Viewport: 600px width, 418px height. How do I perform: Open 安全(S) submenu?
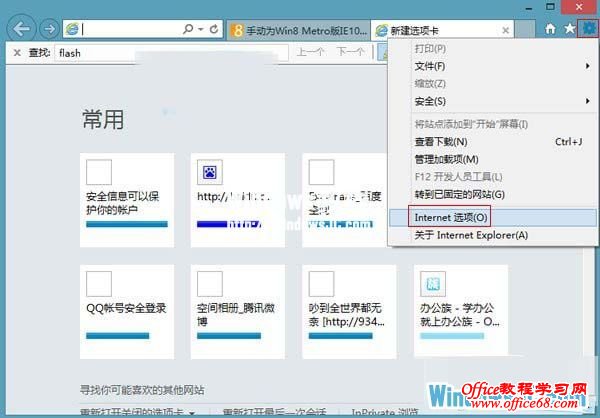pos(492,101)
